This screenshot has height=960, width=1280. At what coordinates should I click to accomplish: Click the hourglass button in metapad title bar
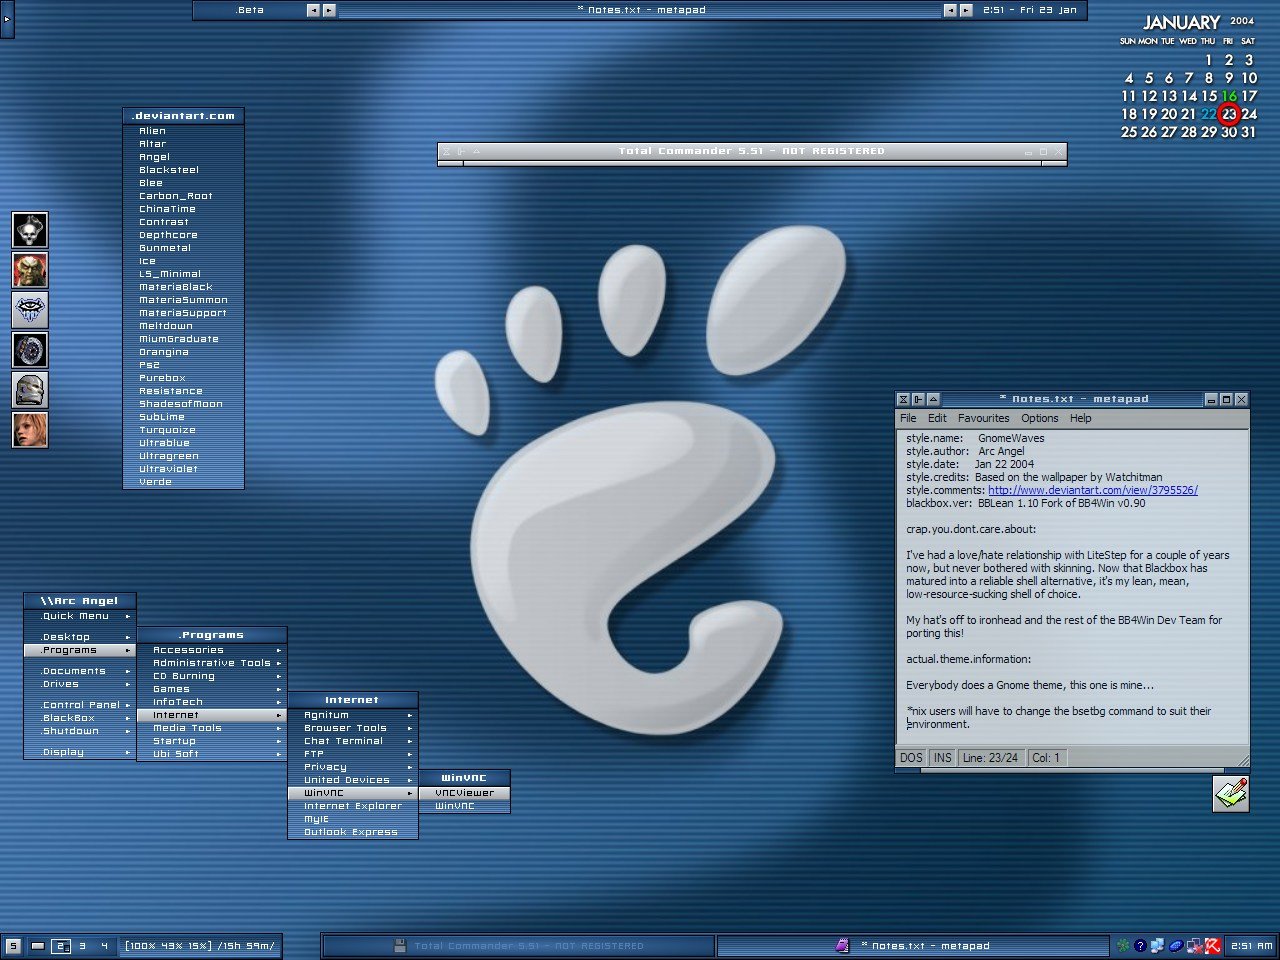point(903,399)
